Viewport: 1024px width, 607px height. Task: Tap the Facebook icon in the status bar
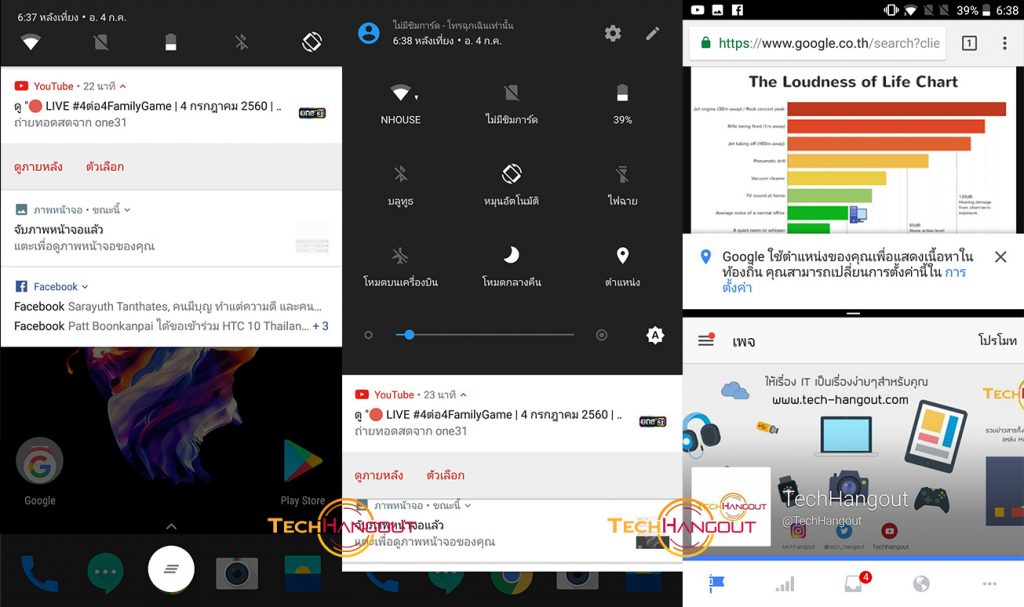click(737, 10)
